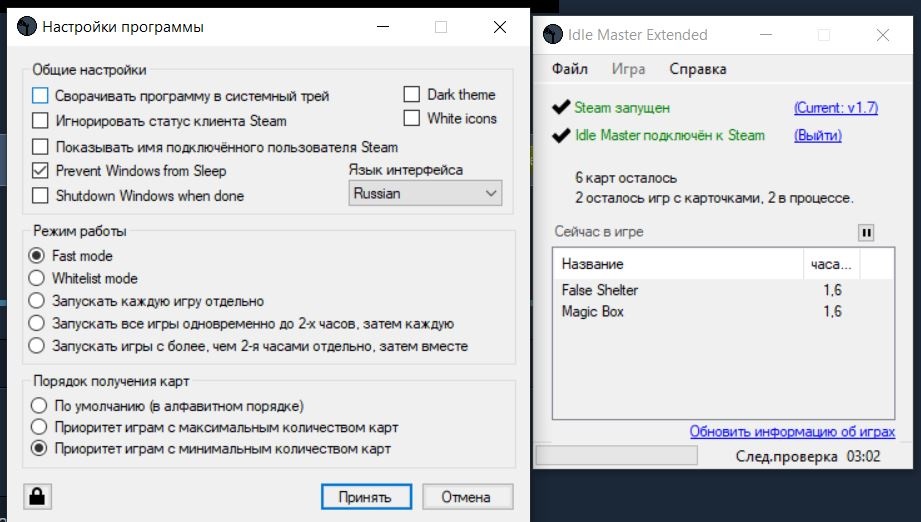Screen dimensions: 921x522
Task: Select the Whitelist mode radio button
Action: point(36,278)
